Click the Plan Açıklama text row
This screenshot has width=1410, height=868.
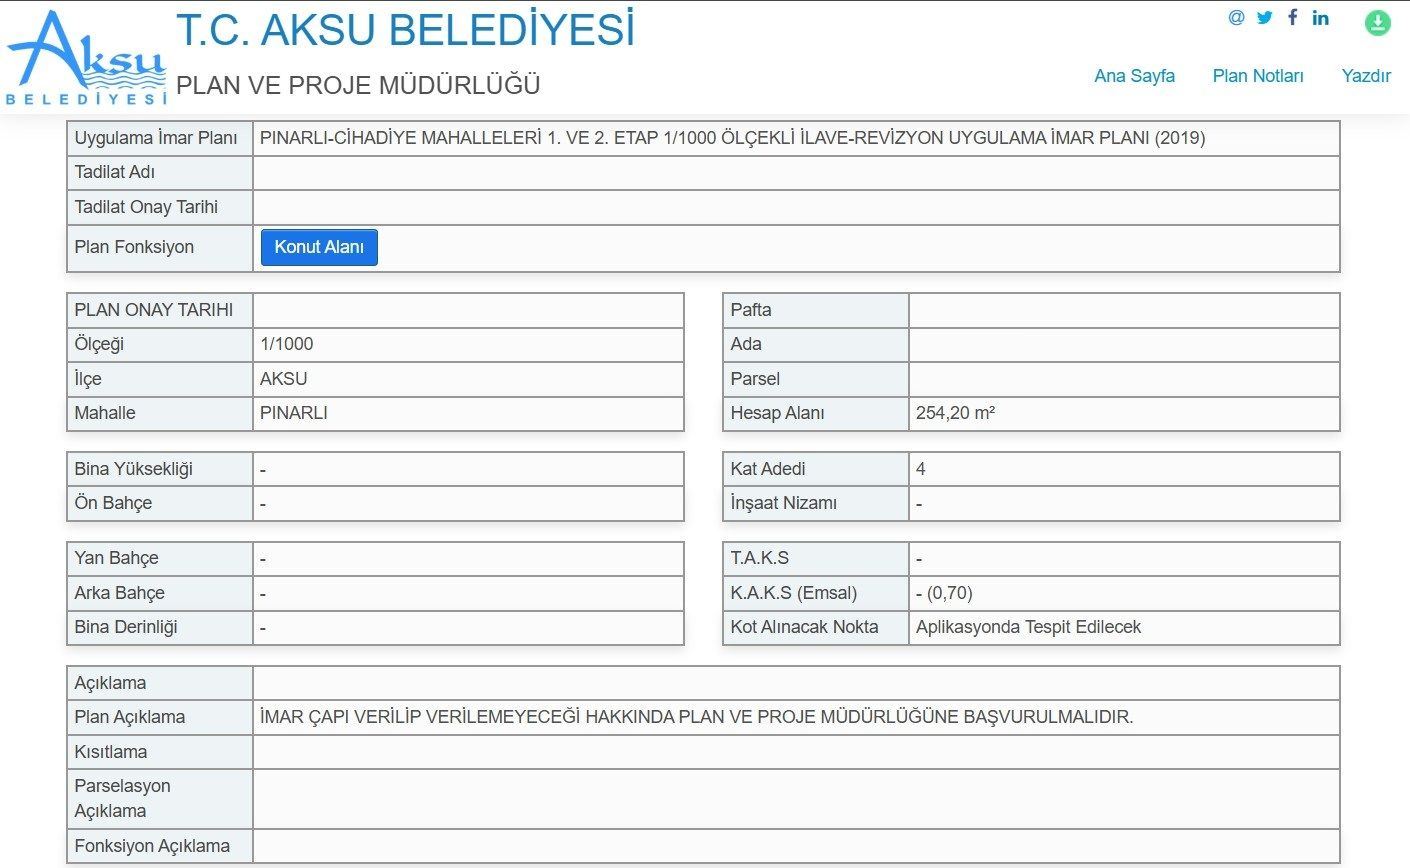point(695,717)
